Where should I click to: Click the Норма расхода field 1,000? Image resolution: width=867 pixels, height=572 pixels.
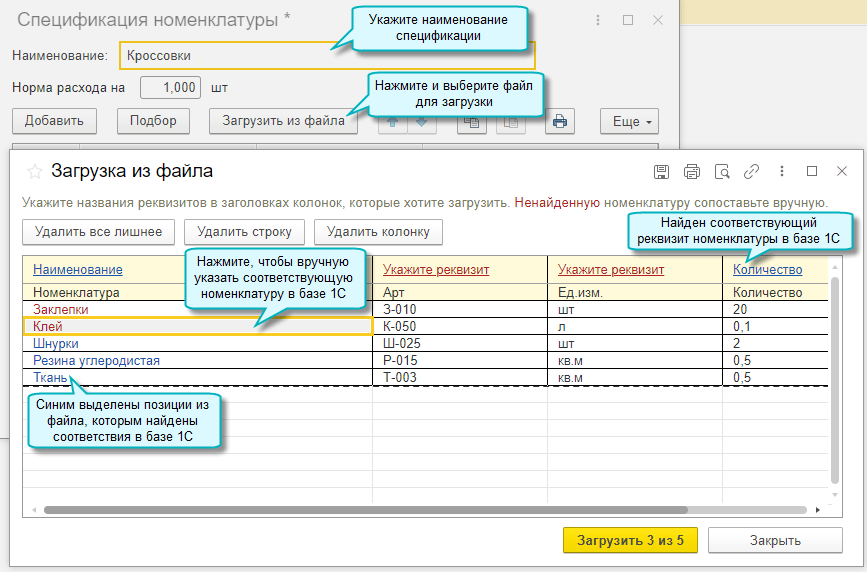click(170, 87)
